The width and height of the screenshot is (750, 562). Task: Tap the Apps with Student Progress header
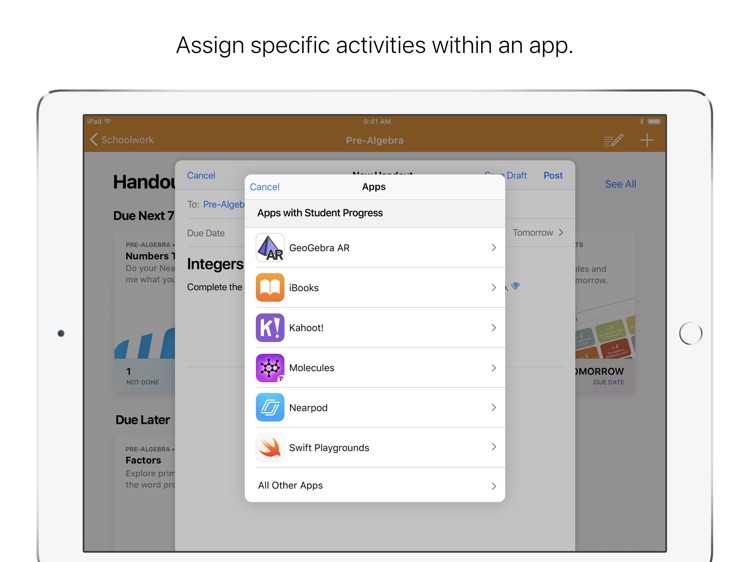pyautogui.click(x=320, y=213)
